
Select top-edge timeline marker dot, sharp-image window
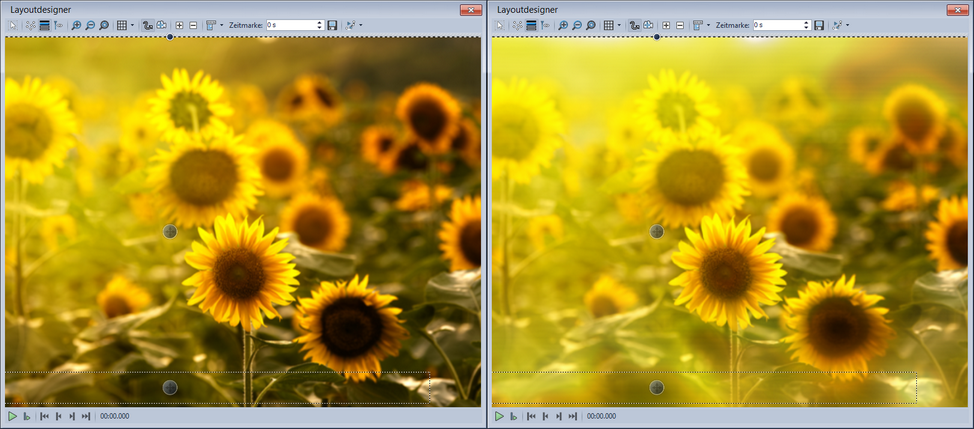coord(170,37)
